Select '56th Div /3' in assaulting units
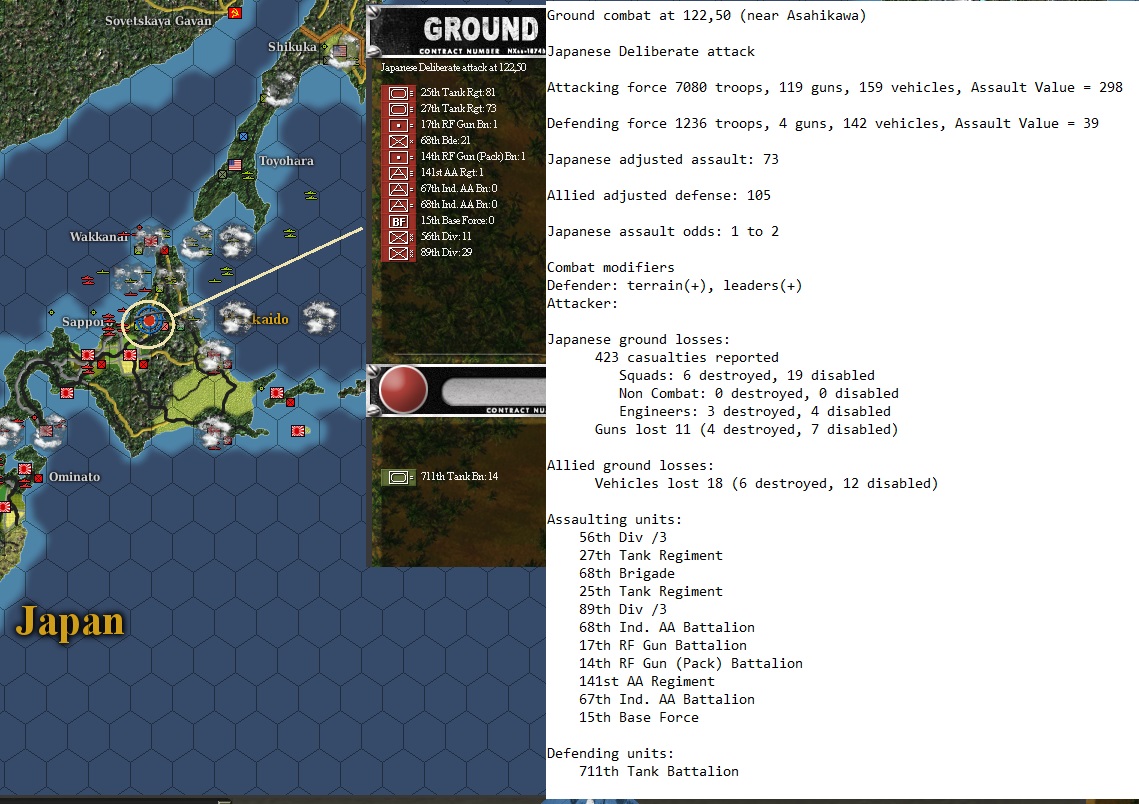Viewport: 1139px width, 804px height. (x=623, y=537)
